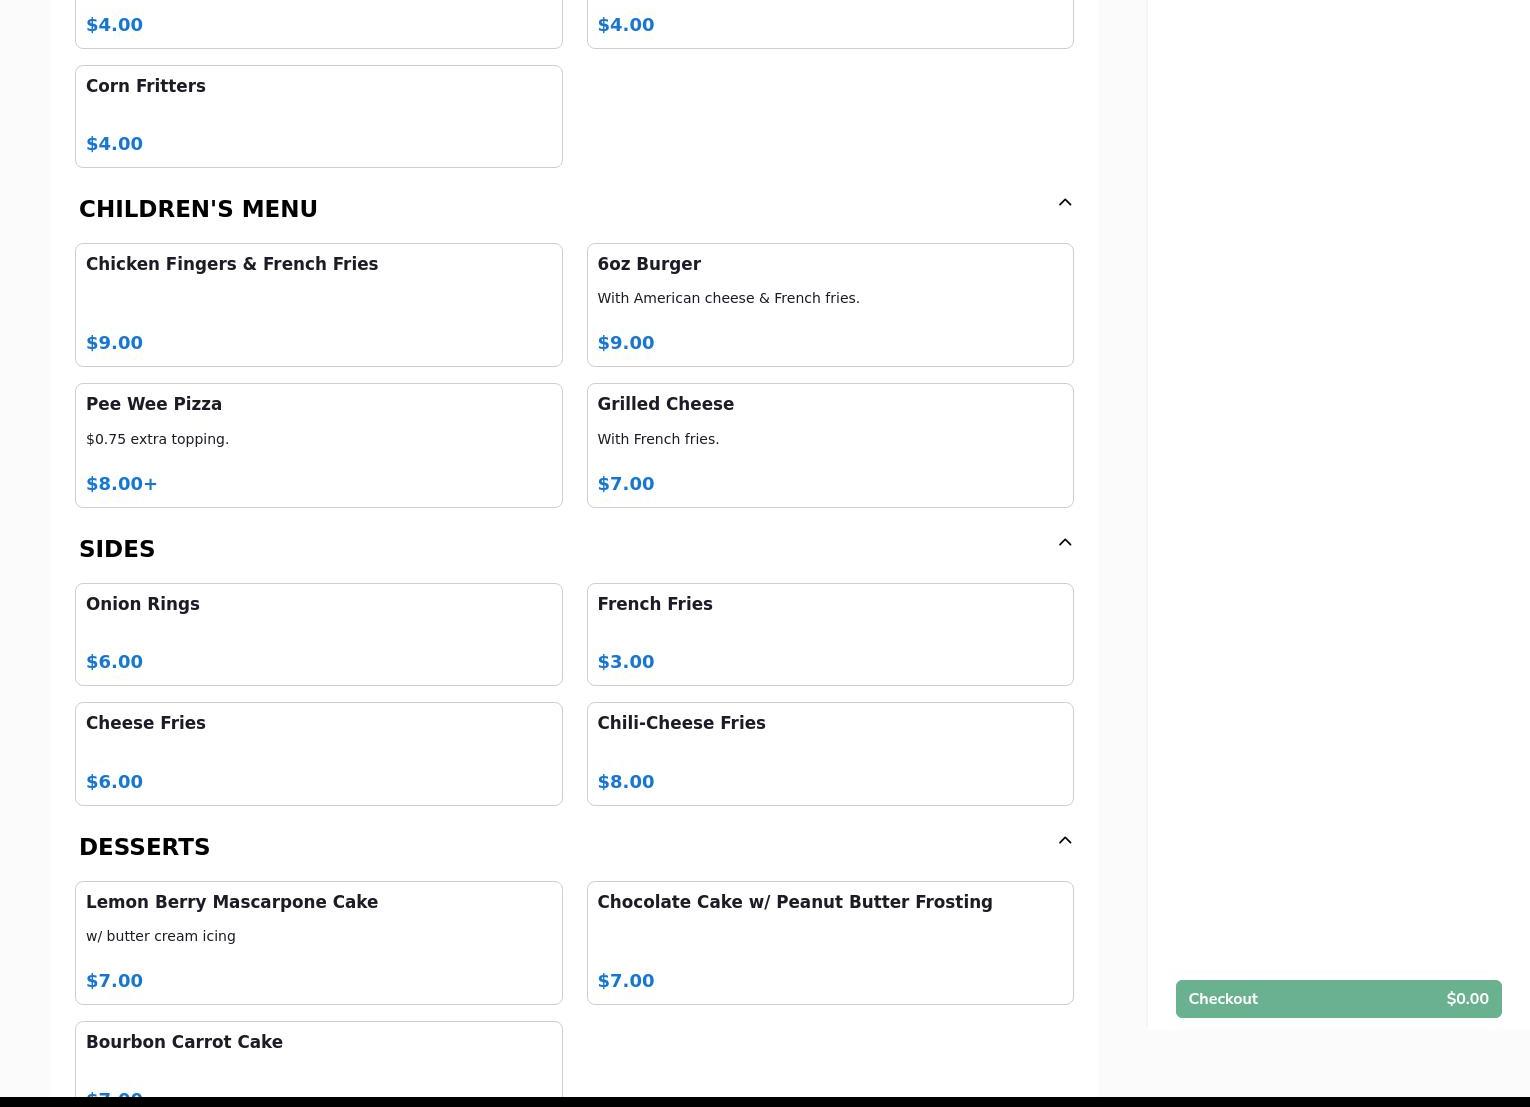Click 'With American cheese & French fries.' text

pos(728,298)
